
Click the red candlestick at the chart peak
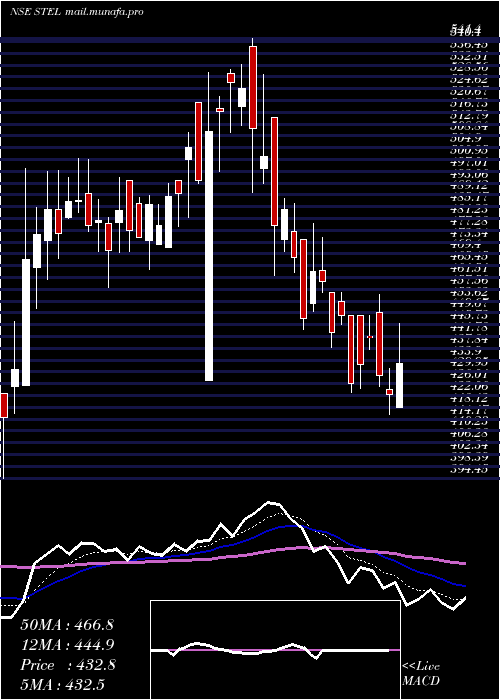coord(253,88)
